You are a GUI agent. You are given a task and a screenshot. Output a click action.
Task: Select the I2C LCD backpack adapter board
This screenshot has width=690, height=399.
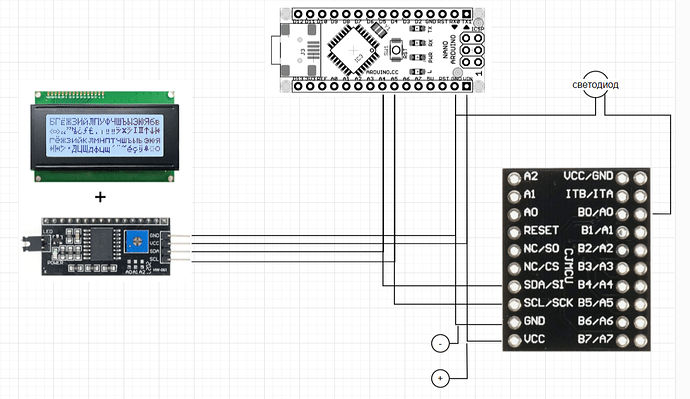106,246
